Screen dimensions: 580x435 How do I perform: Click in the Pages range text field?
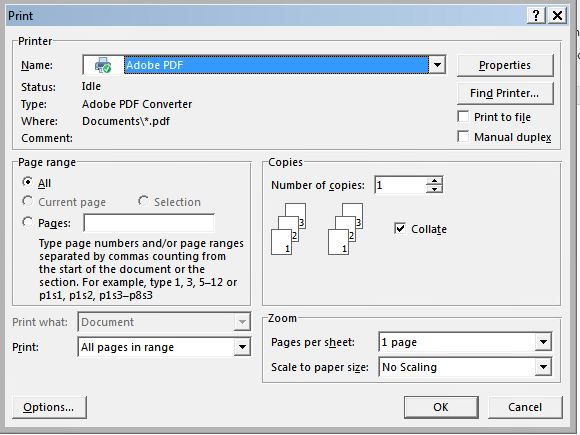point(149,223)
